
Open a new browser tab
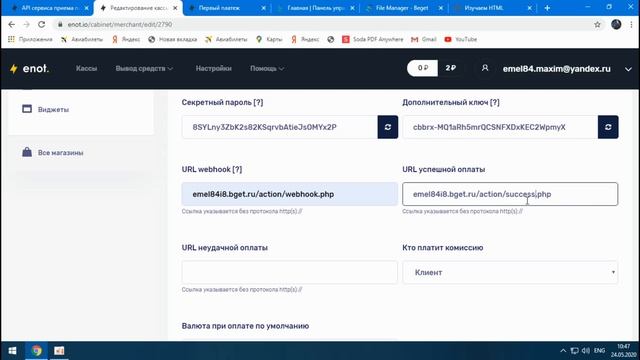tap(547, 8)
